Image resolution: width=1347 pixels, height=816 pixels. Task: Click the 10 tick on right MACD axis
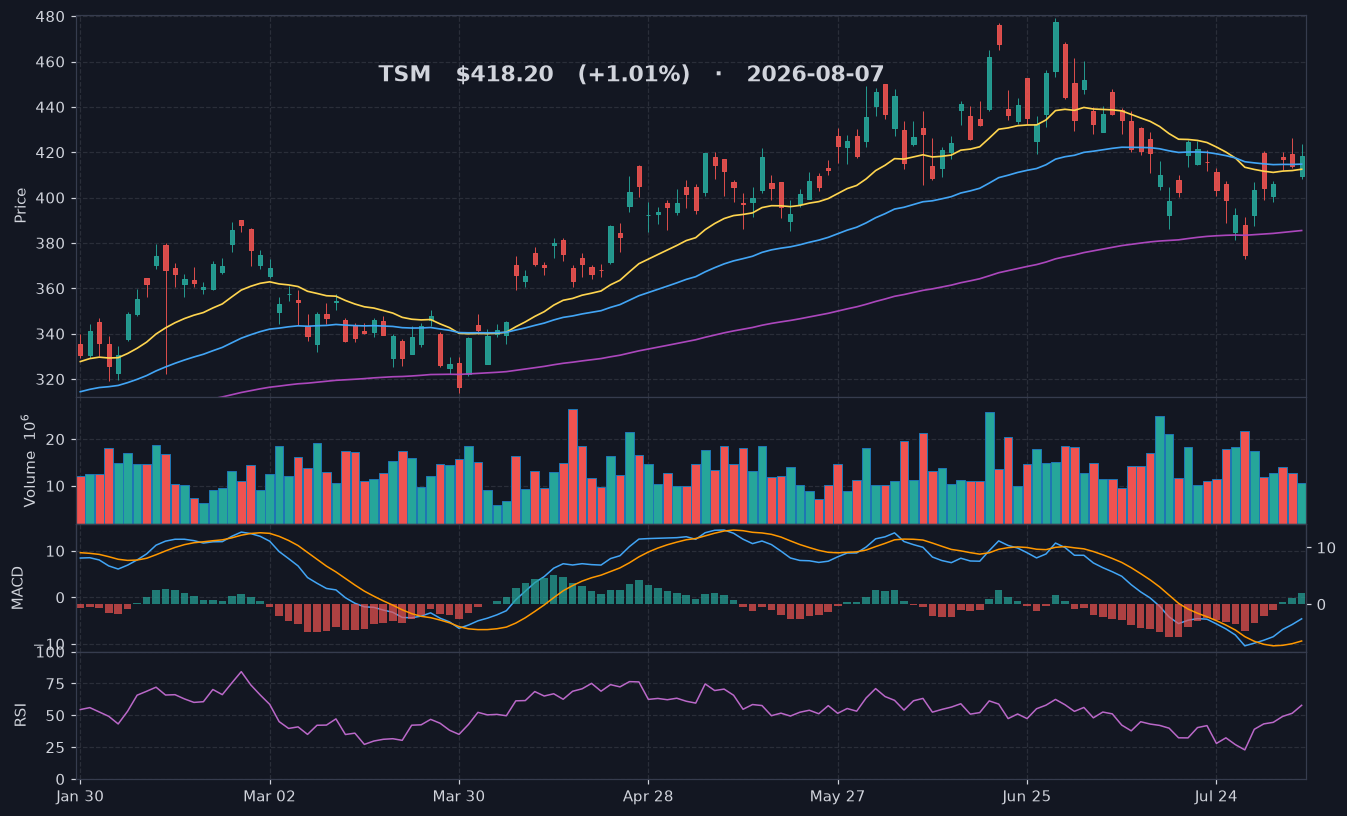tap(1326, 548)
